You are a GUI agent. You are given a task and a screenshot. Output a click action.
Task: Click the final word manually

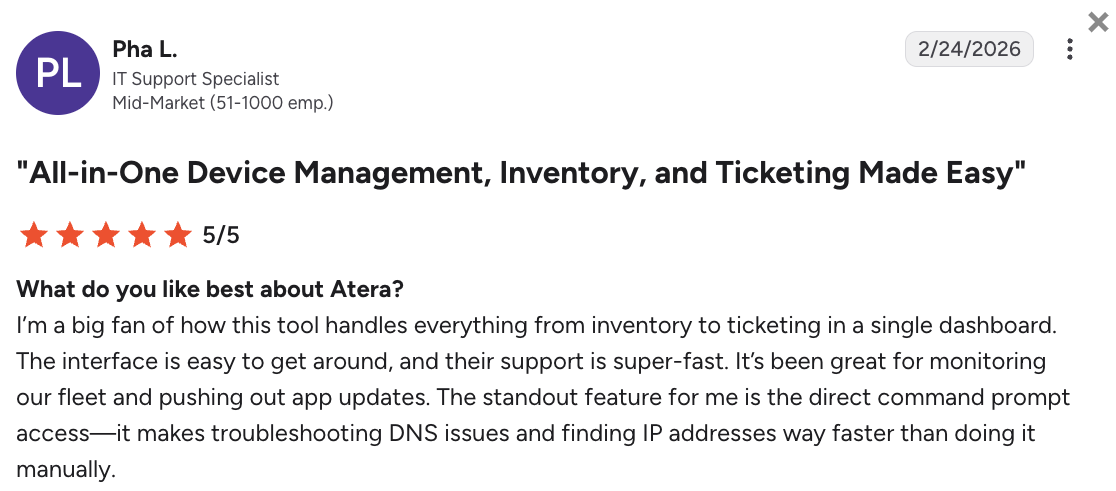click(65, 469)
